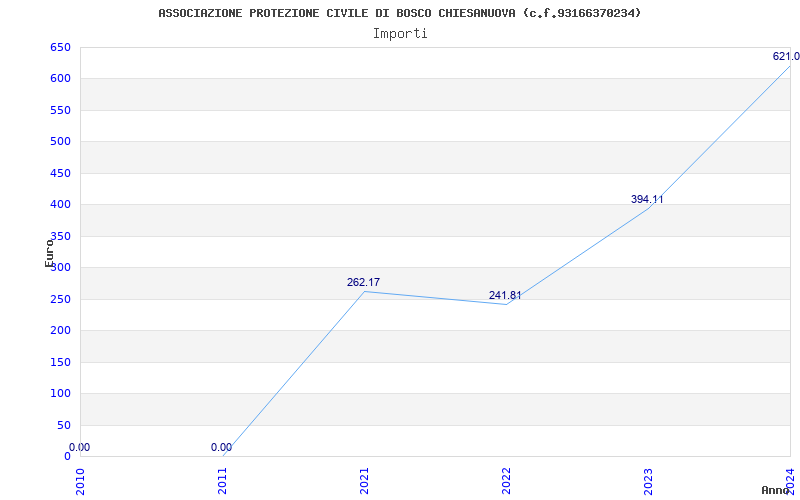Click the 241.81 data label
800x500 pixels.
pos(505,295)
